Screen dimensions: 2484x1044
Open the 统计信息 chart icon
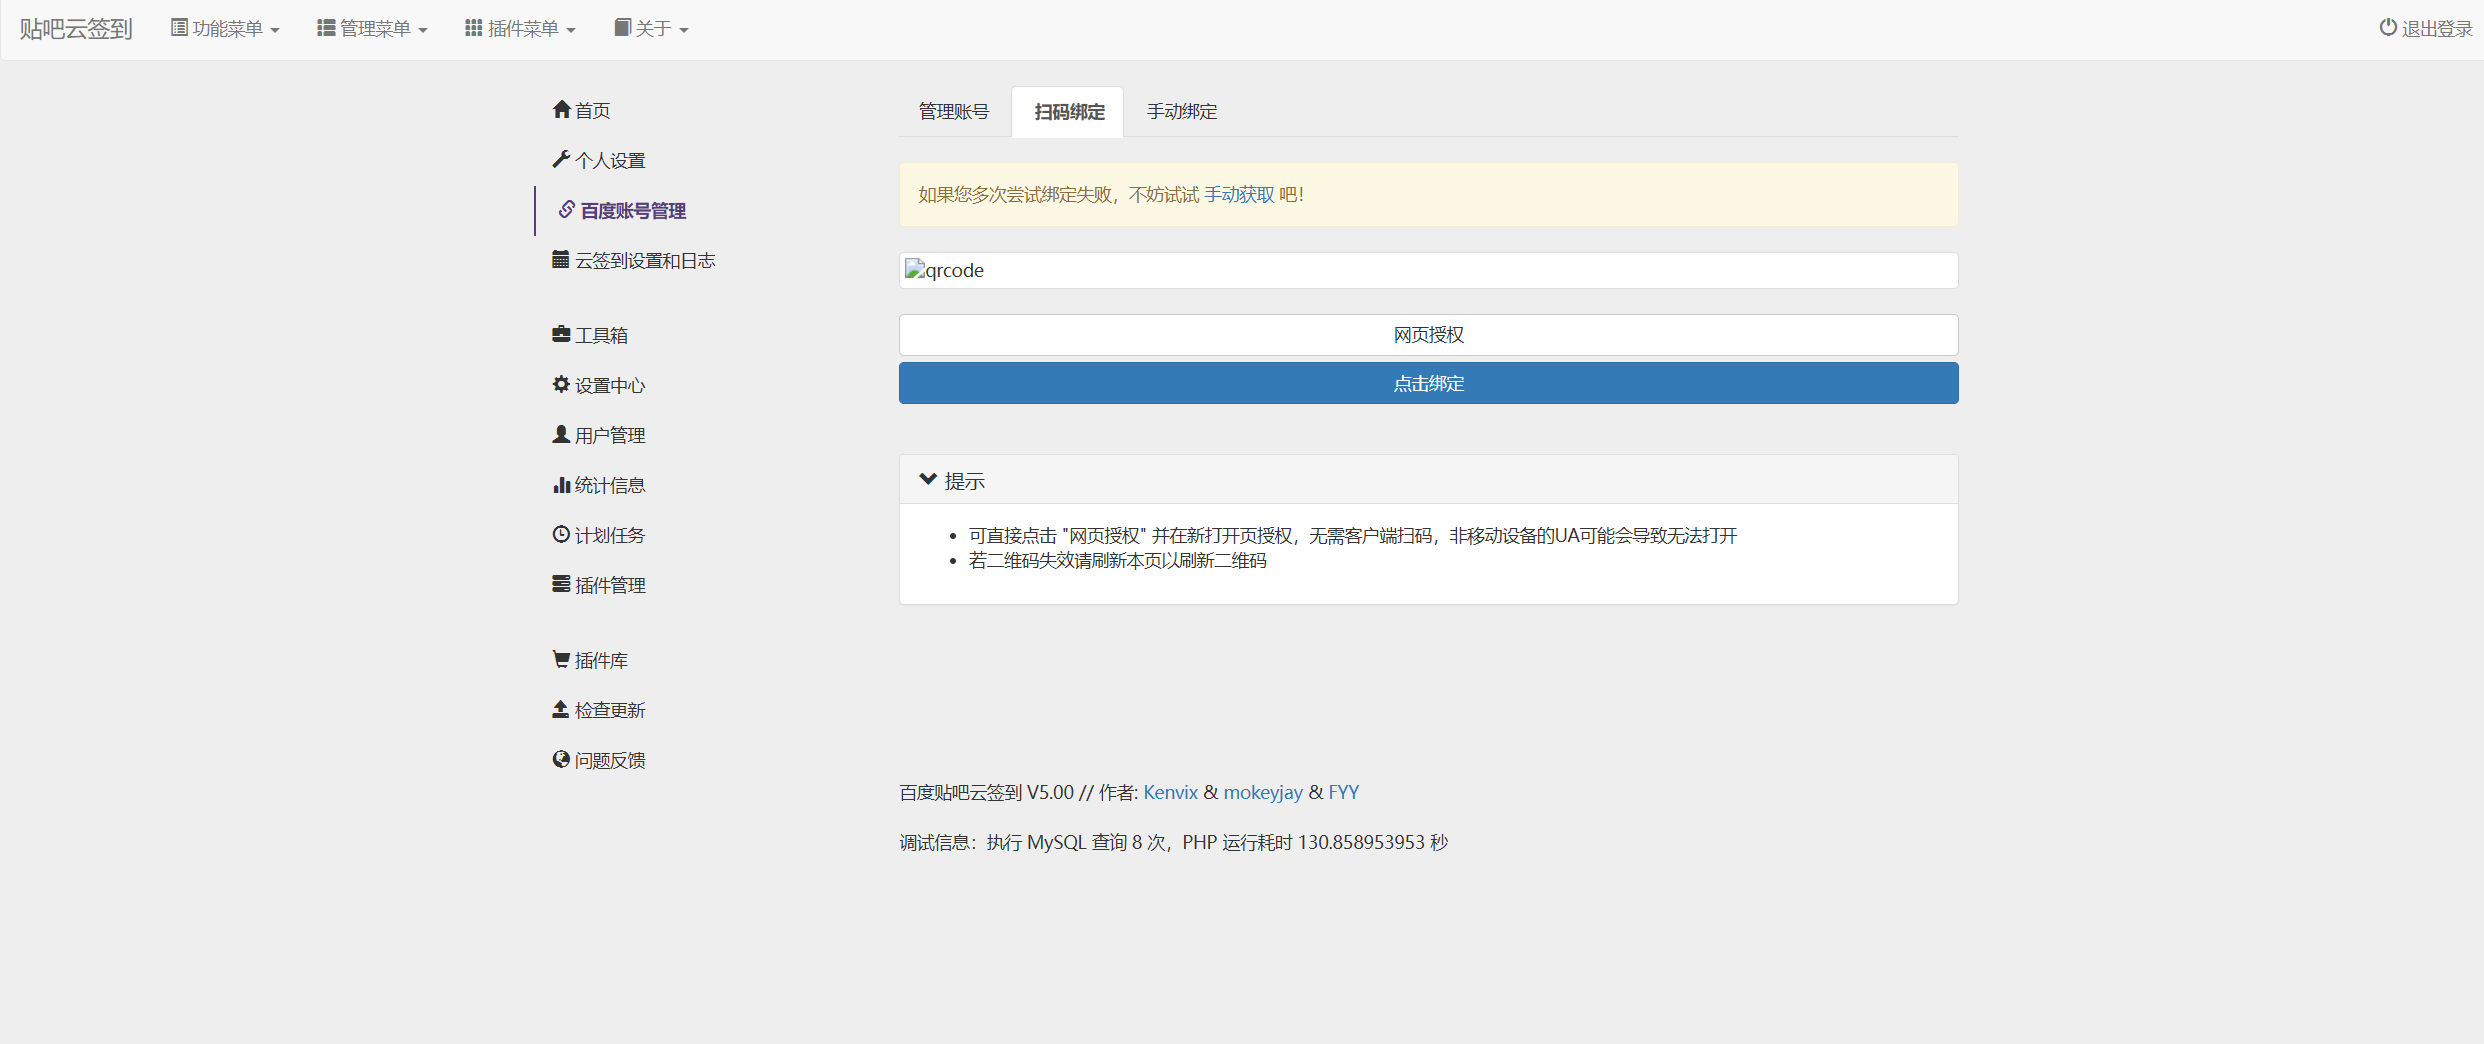561,484
